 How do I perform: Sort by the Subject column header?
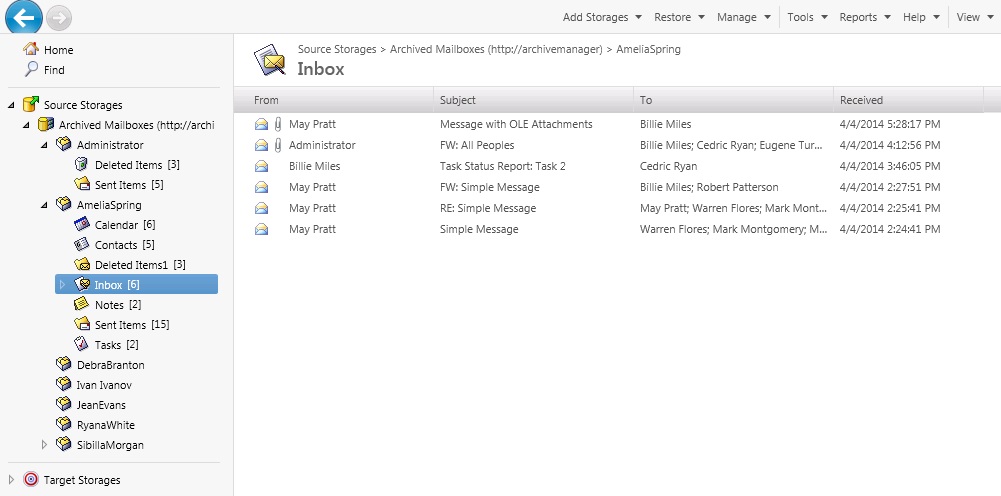[x=534, y=100]
